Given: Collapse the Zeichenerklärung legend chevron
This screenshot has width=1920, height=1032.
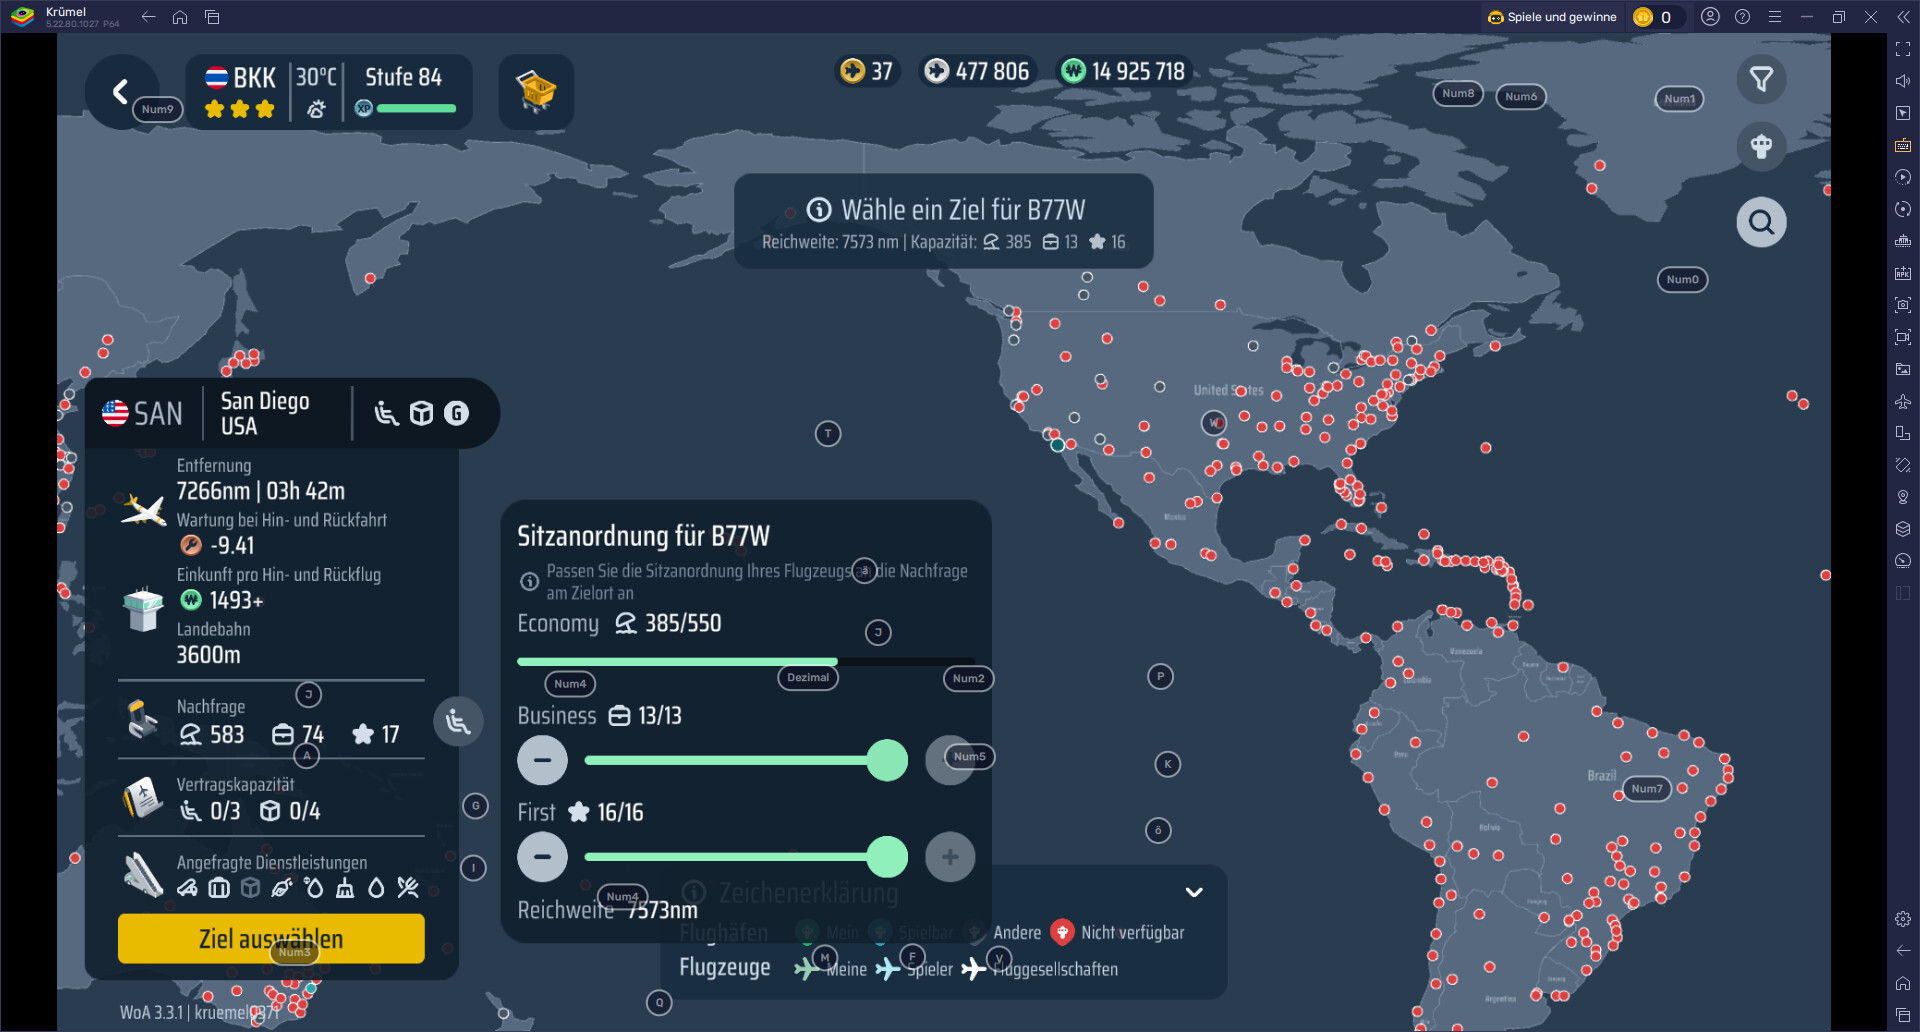Looking at the screenshot, I should point(1194,892).
